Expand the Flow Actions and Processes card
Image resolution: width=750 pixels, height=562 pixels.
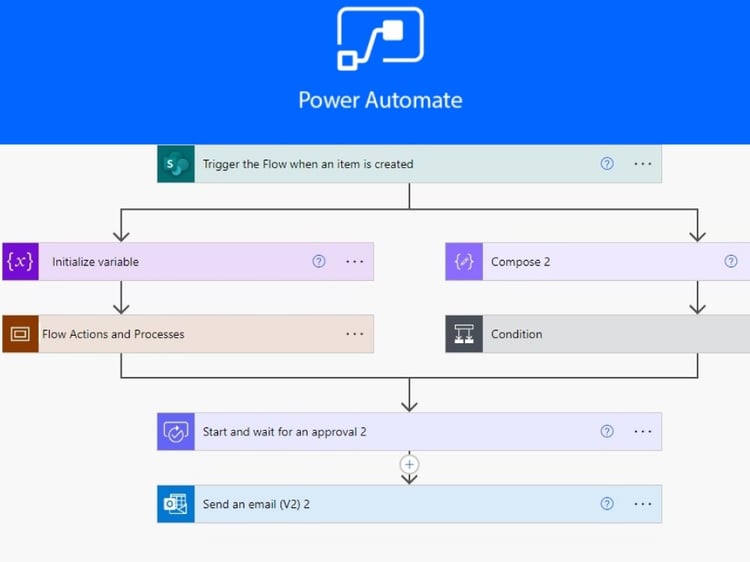coord(188,334)
